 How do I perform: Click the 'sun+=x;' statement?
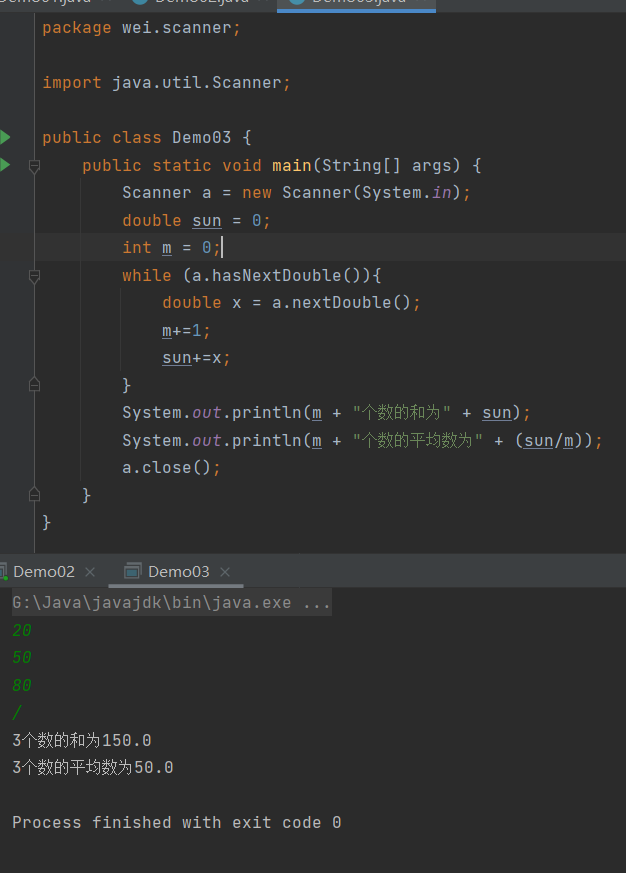196,358
